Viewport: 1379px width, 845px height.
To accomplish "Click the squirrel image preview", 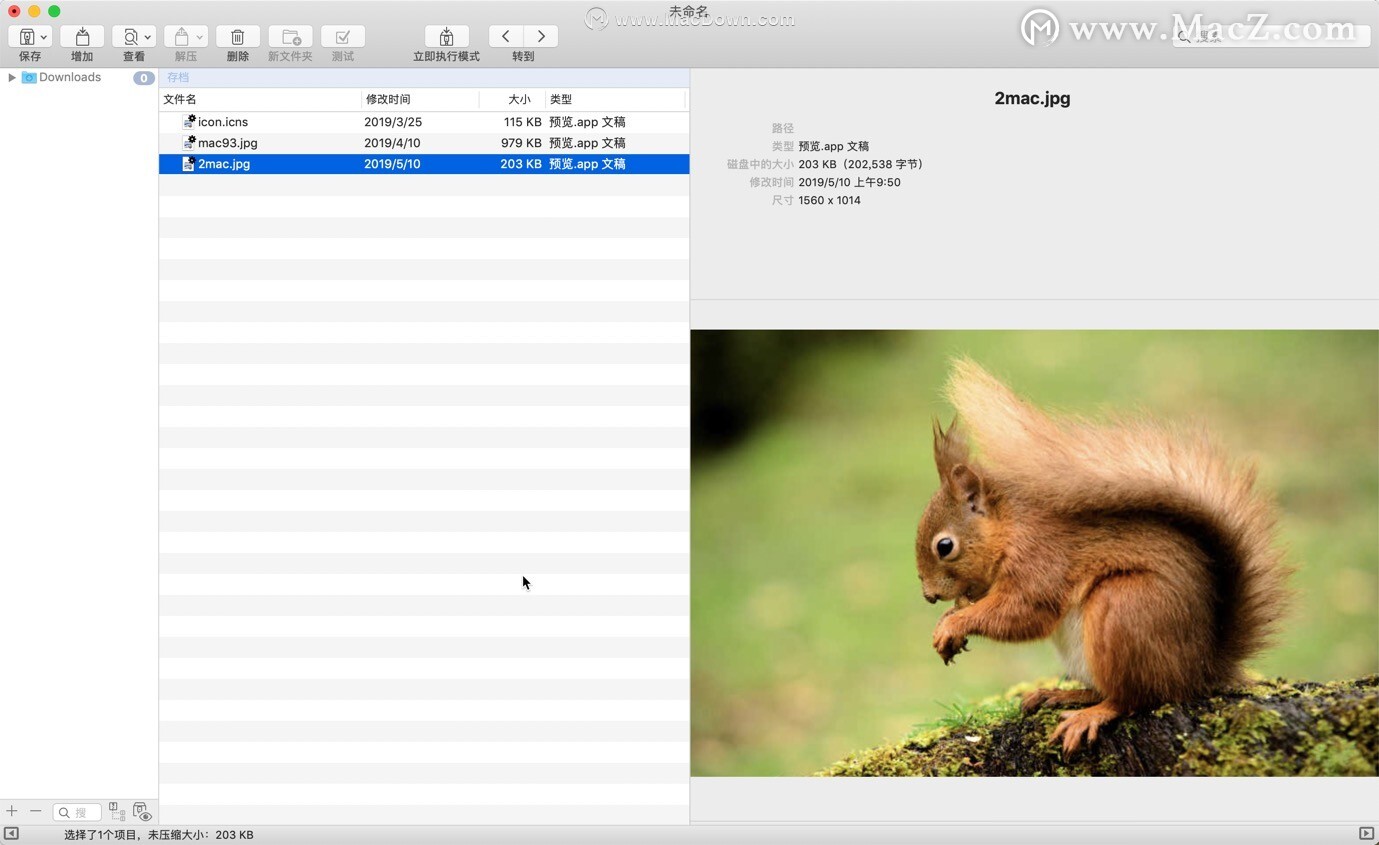I will pyautogui.click(x=1034, y=553).
